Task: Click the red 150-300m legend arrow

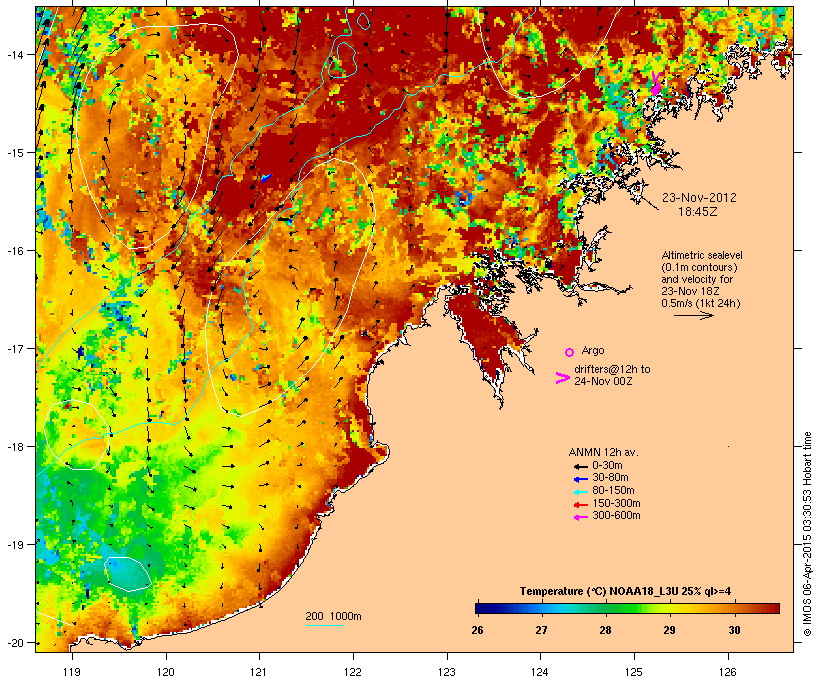Action: (581, 505)
